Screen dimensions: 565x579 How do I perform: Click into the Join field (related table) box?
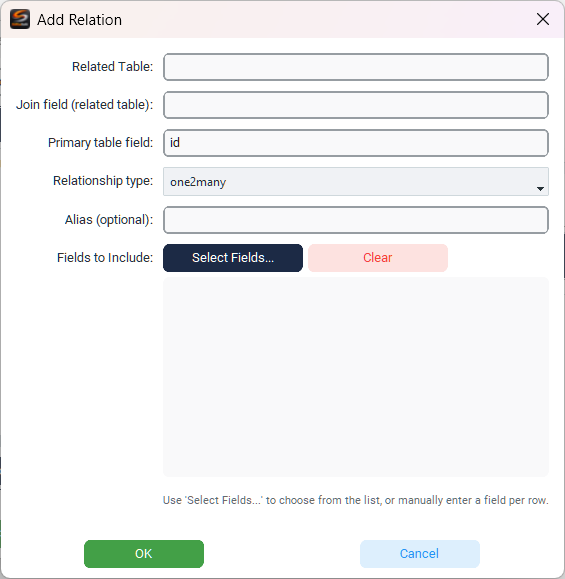tap(356, 105)
